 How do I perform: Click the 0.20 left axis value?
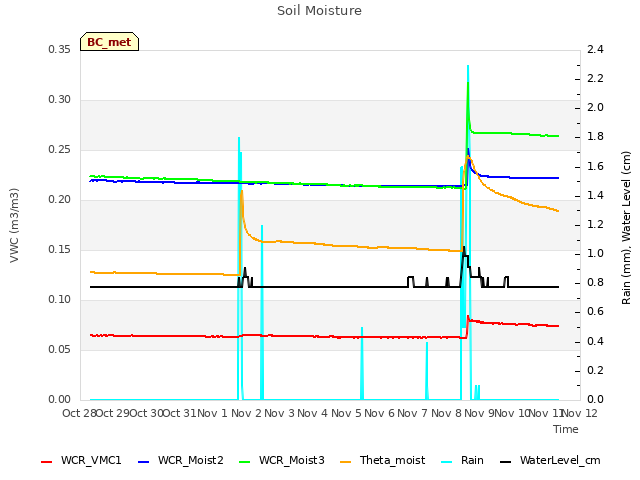tap(60, 200)
